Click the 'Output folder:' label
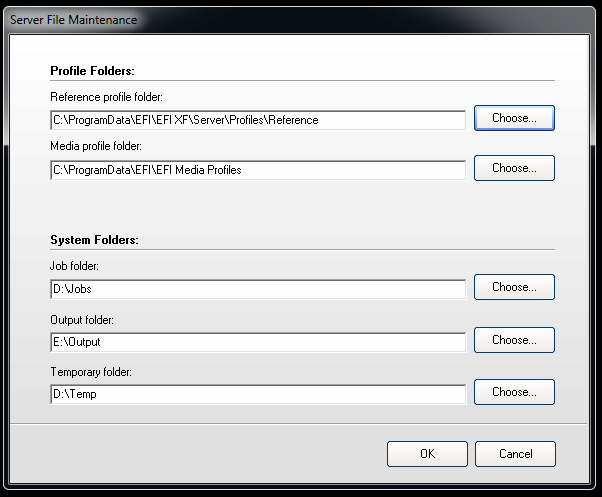This screenshot has height=497, width=602. tap(82, 320)
